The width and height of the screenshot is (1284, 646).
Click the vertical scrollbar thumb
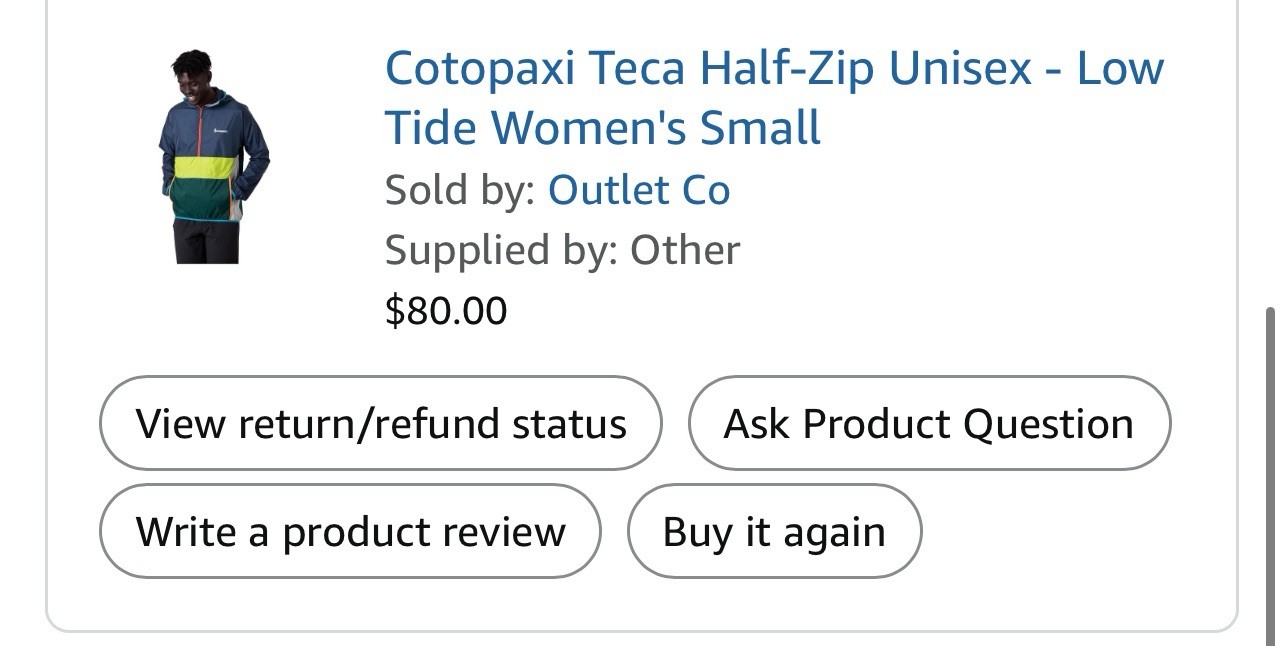[x=1270, y=470]
